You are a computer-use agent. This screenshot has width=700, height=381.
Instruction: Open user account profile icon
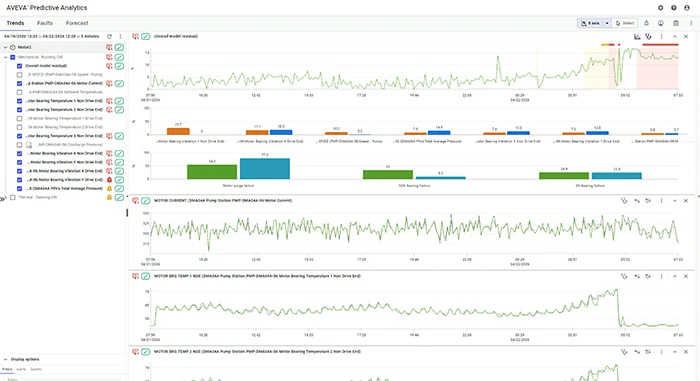[687, 8]
